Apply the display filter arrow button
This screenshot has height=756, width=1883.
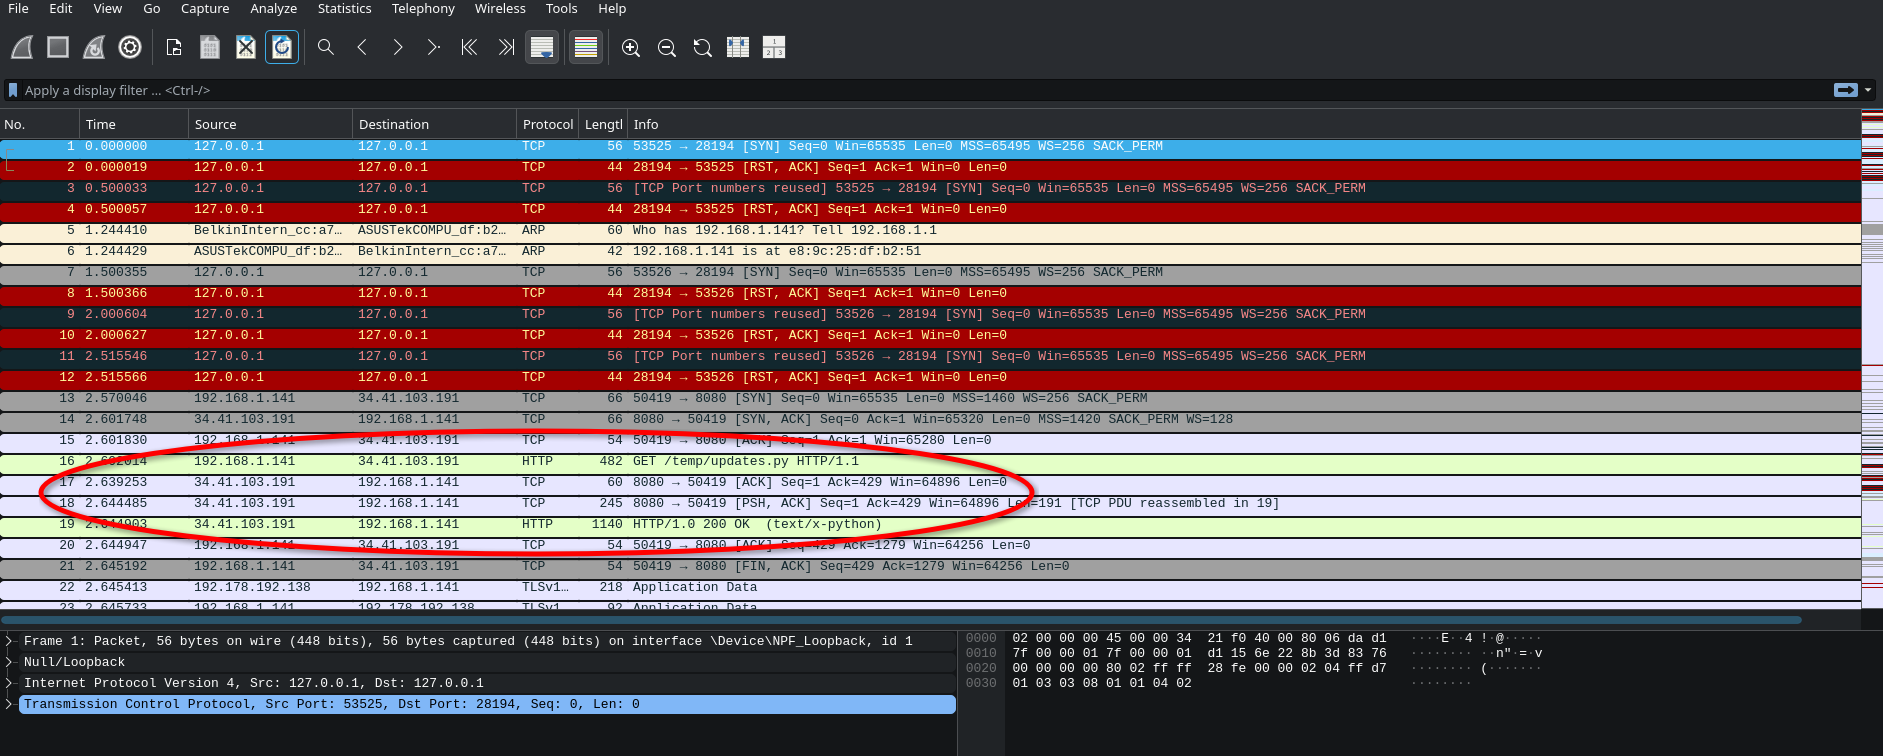(1846, 90)
